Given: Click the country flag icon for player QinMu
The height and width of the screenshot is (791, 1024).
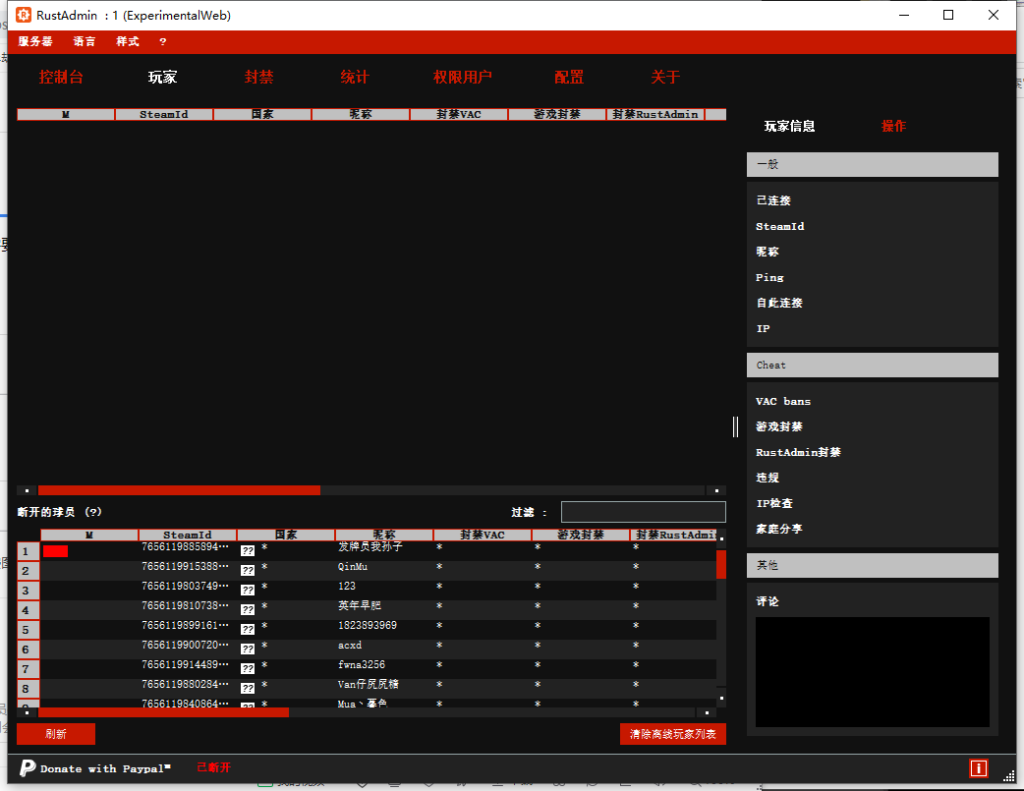Looking at the screenshot, I should [248, 570].
